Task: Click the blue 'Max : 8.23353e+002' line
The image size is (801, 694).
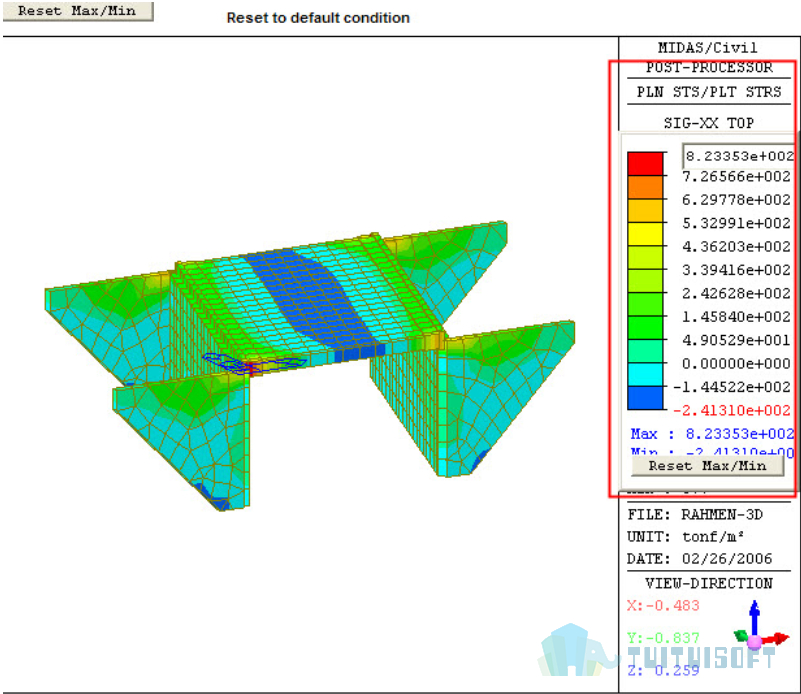Action: click(712, 434)
